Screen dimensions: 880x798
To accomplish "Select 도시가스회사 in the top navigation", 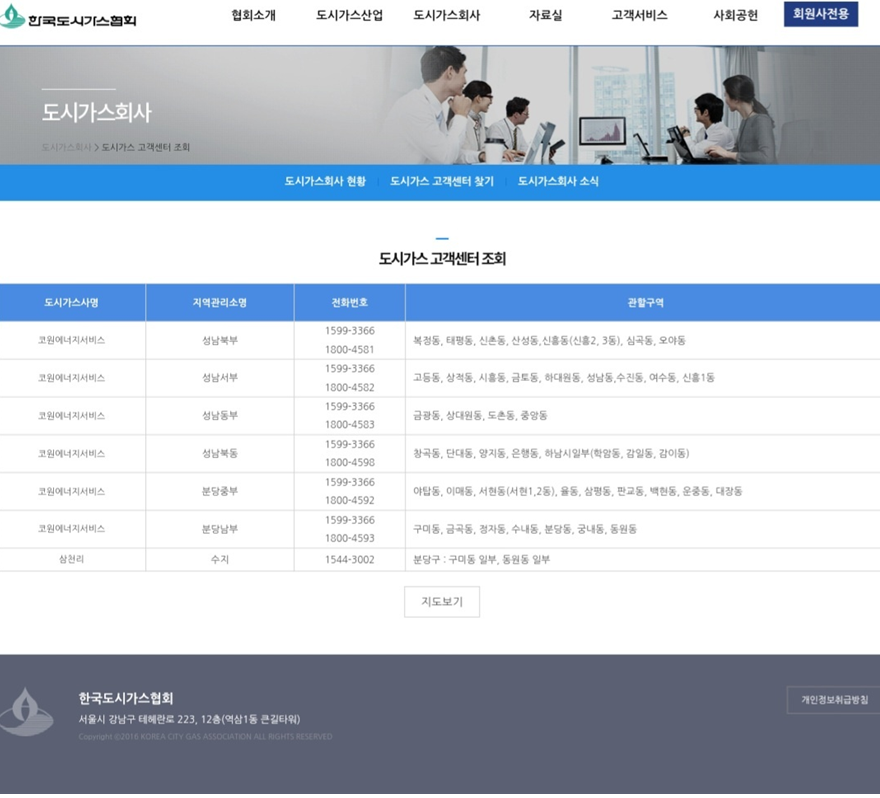I will pyautogui.click(x=447, y=15).
